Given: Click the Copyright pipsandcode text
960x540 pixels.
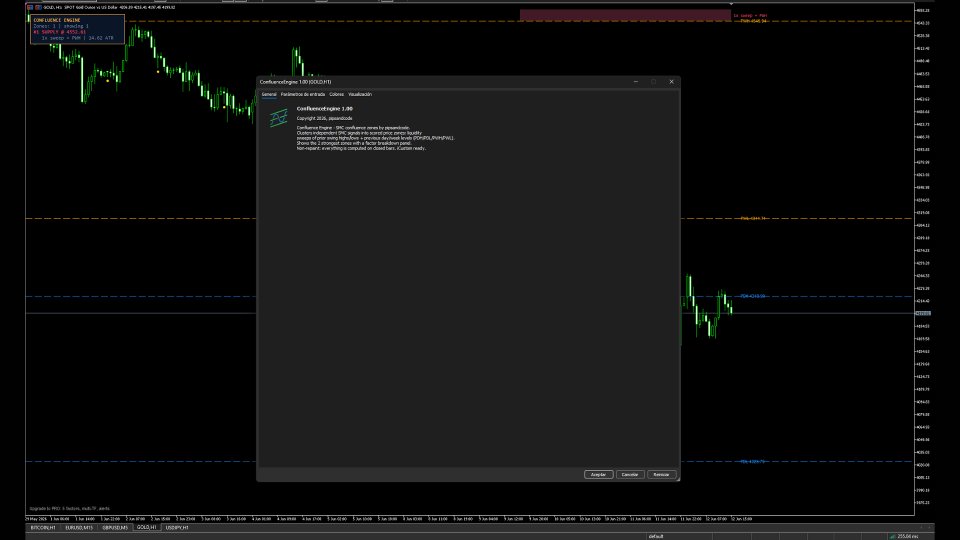Looking at the screenshot, I should 324,118.
